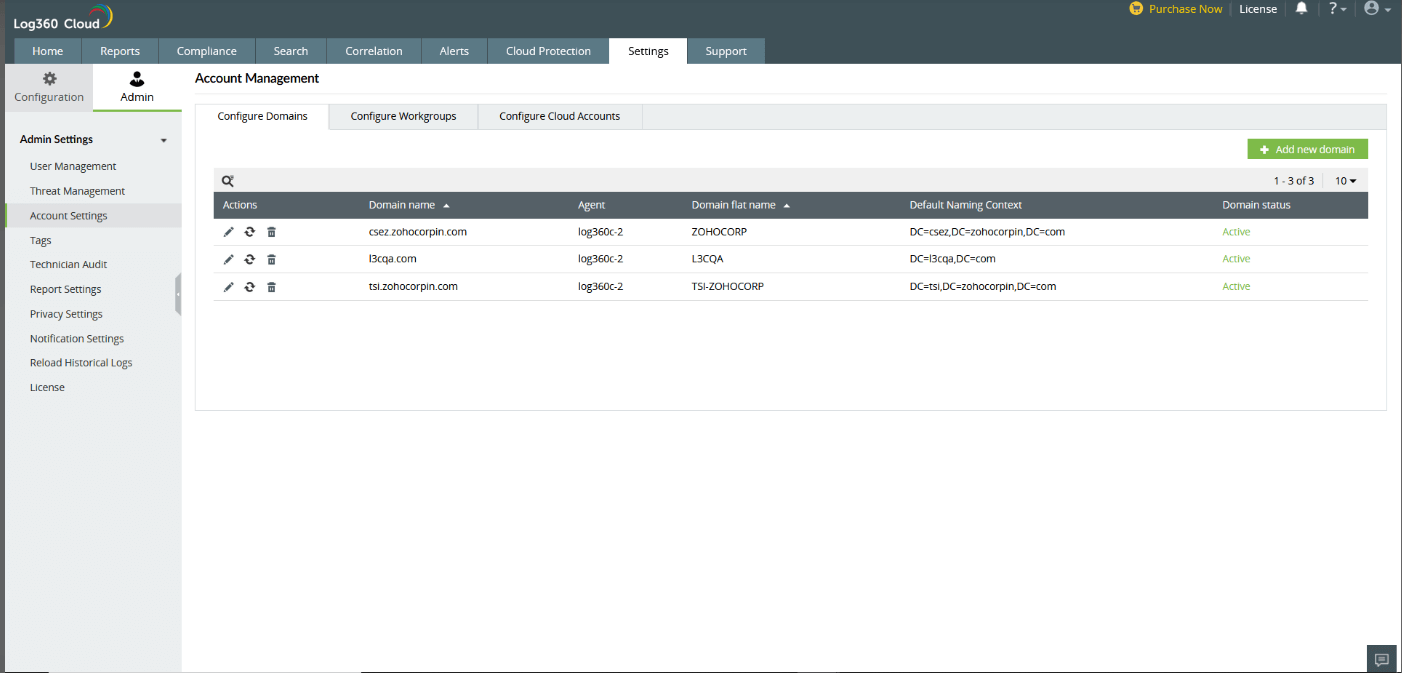
Task: Click the Configuration gear icon
Action: tap(49, 79)
